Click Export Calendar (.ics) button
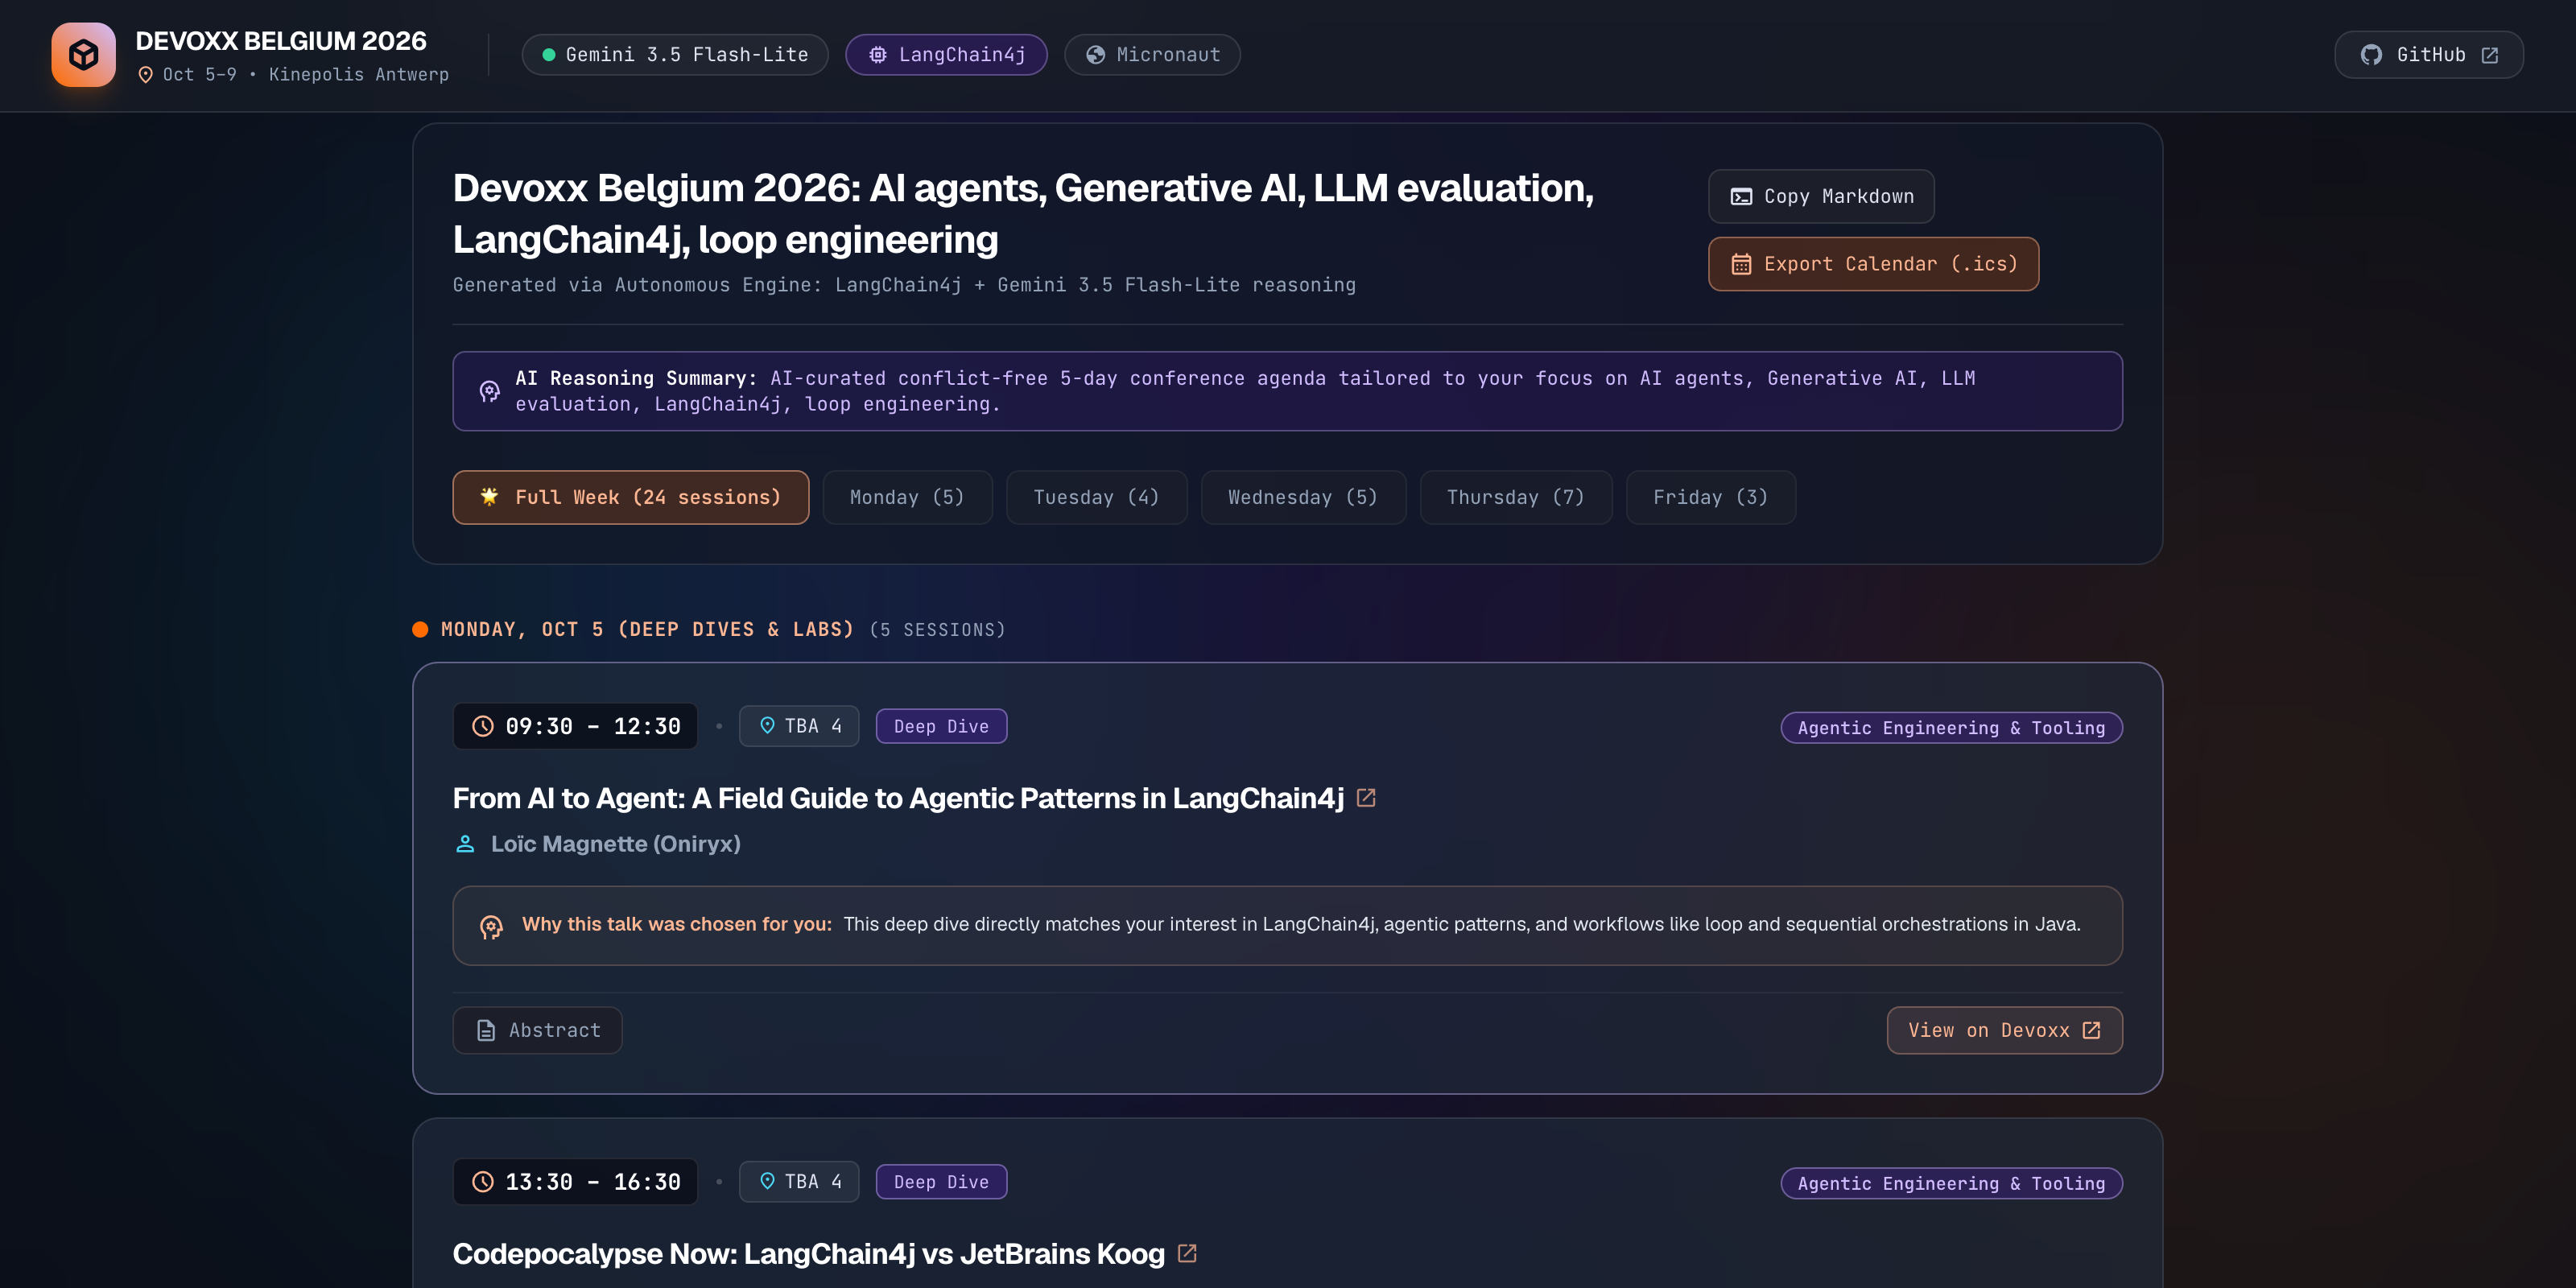The width and height of the screenshot is (2576, 1288). point(1873,264)
